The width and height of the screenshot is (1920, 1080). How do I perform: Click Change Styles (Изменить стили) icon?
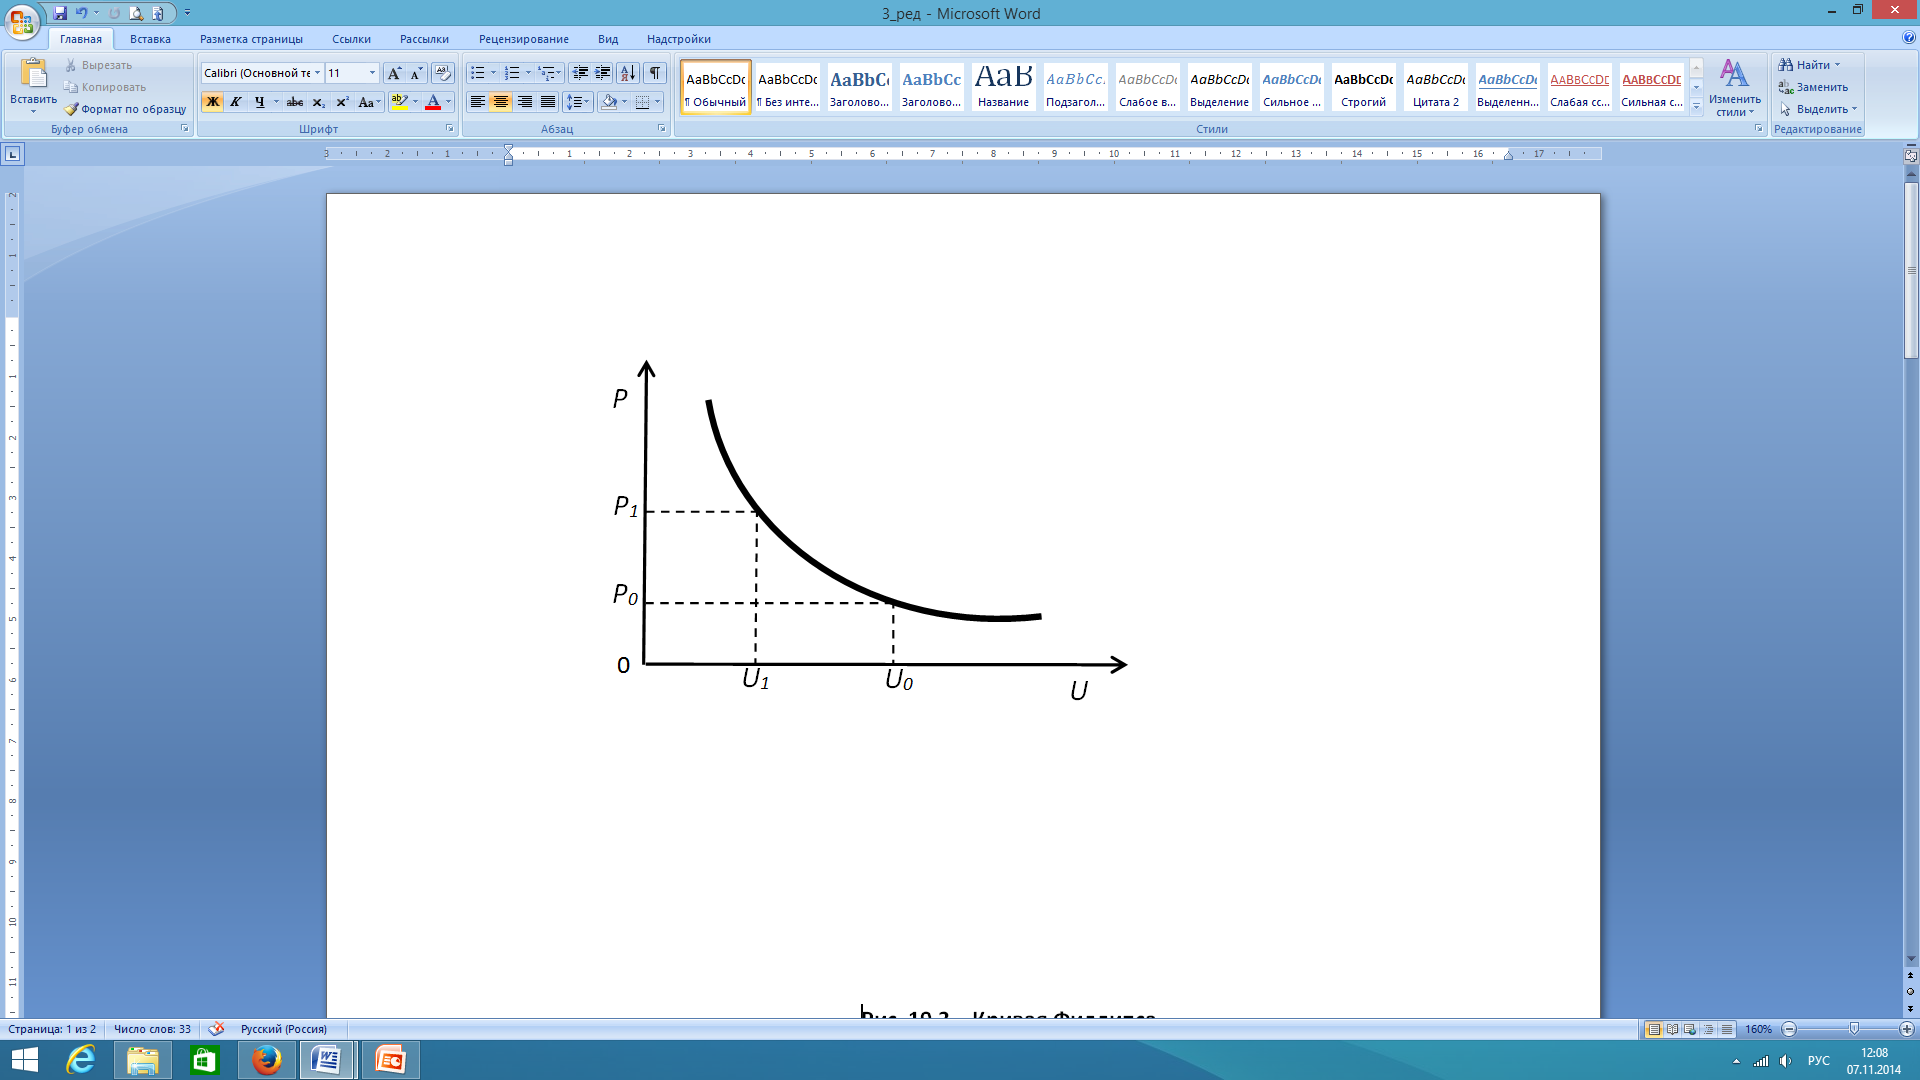[x=1734, y=87]
